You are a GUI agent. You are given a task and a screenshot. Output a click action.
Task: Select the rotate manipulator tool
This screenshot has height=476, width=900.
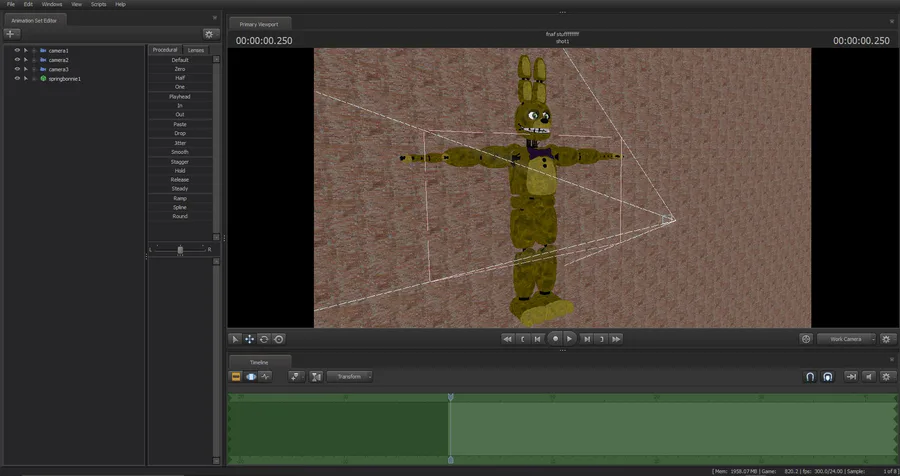264,339
